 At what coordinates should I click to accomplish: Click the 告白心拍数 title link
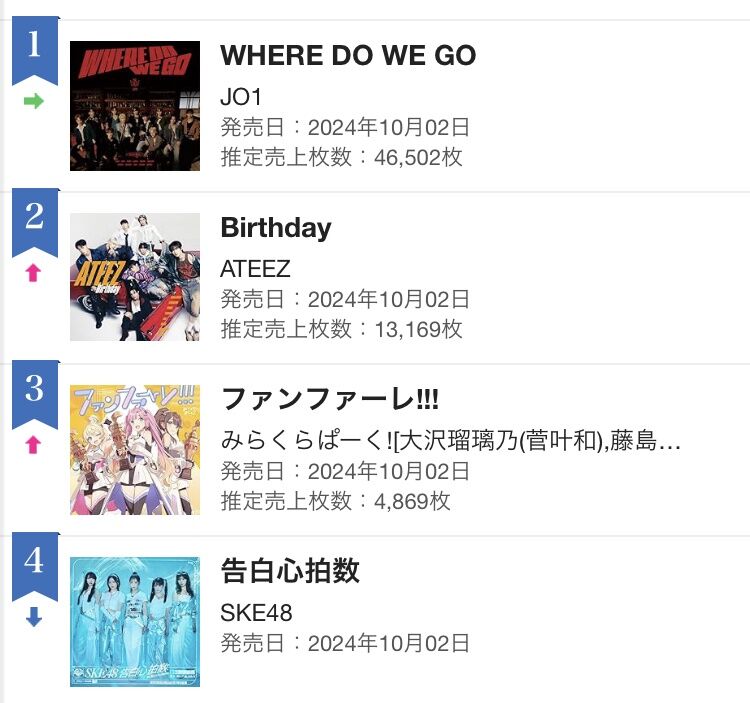pyautogui.click(x=290, y=572)
